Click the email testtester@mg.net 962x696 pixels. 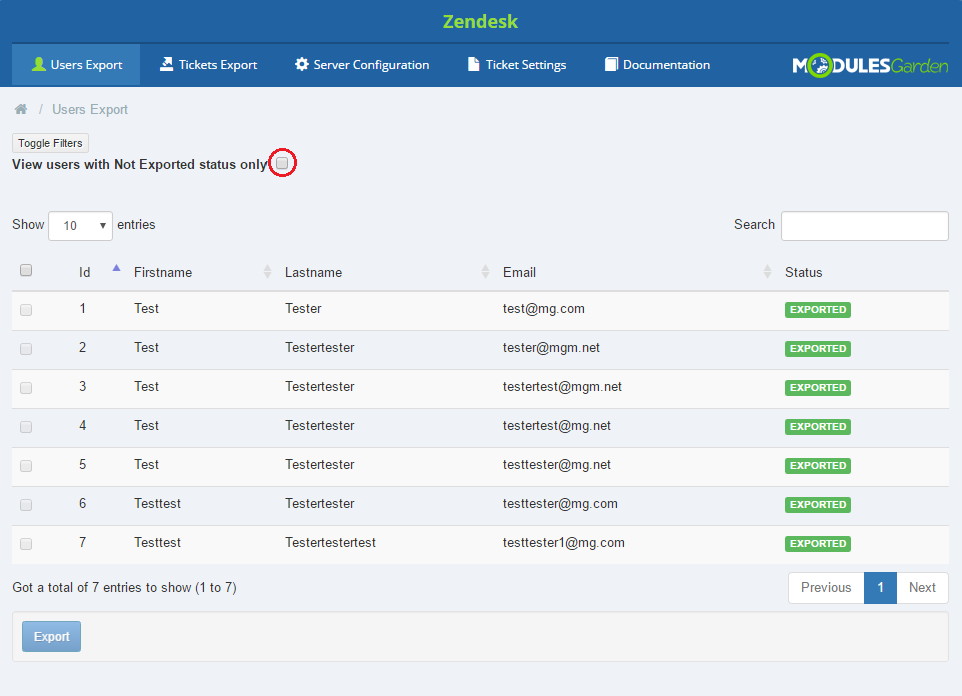coord(556,465)
